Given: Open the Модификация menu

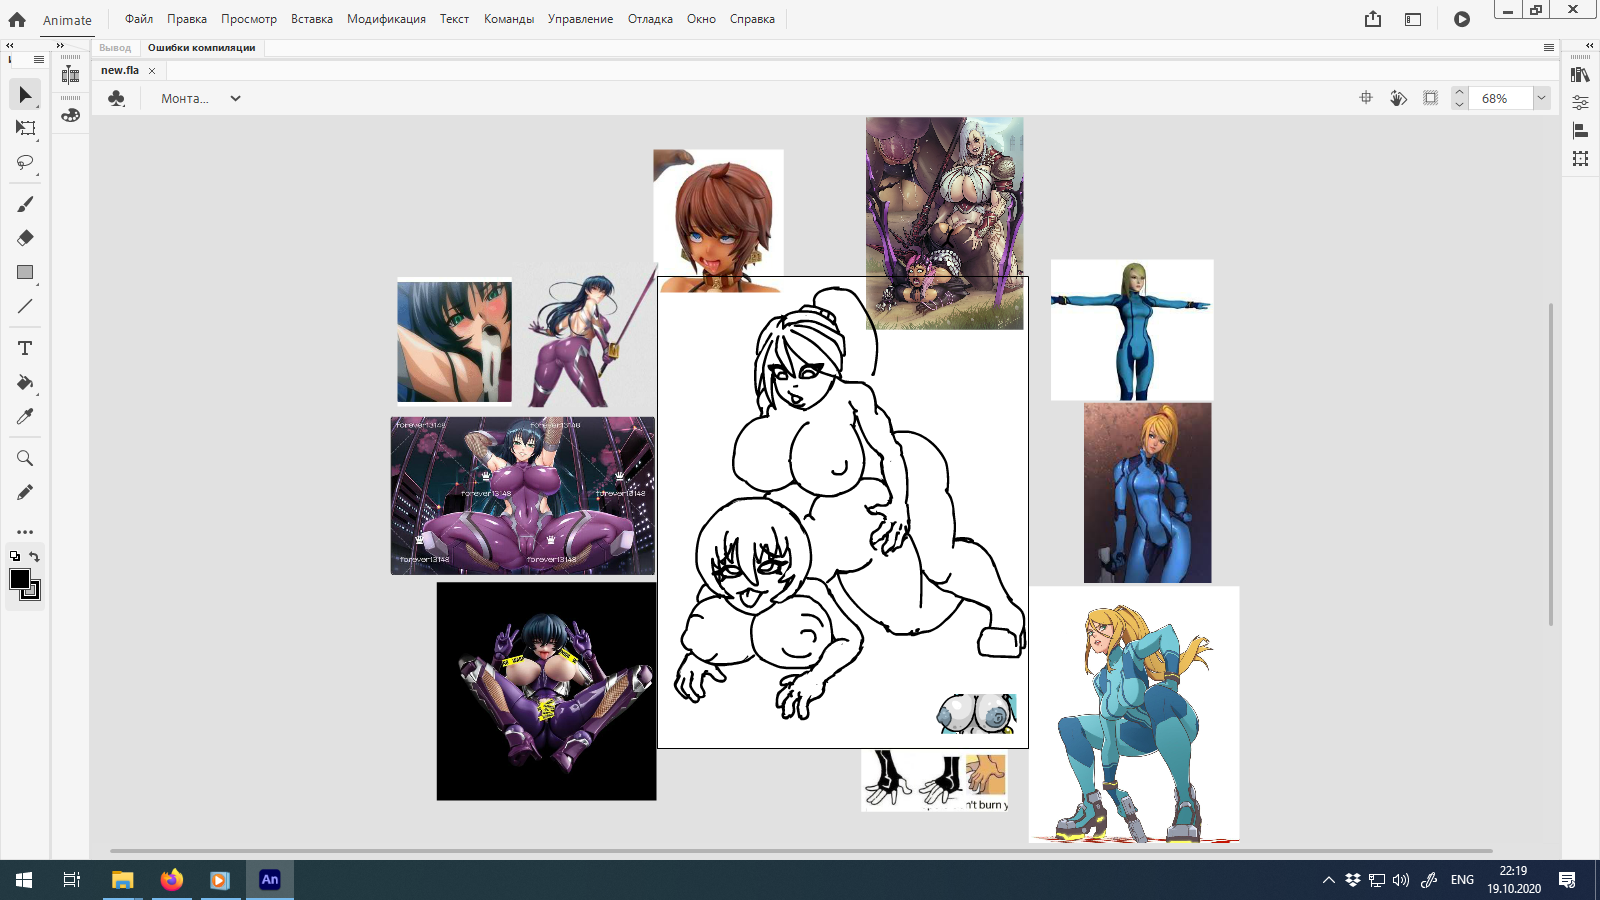Looking at the screenshot, I should click(386, 19).
